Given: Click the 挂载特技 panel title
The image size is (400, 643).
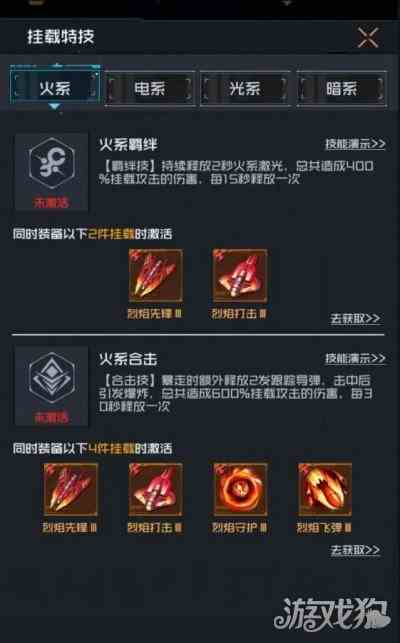Looking at the screenshot, I should click(x=61, y=37).
